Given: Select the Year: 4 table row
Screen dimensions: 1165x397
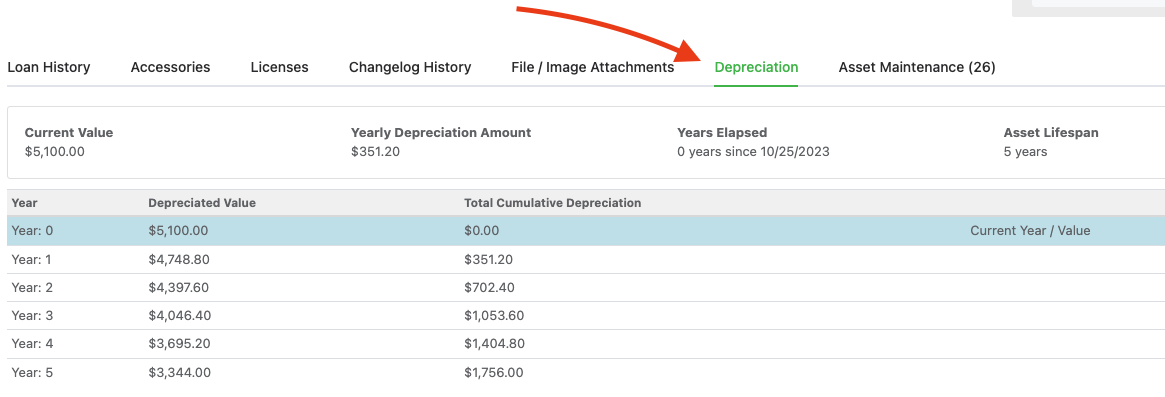Looking at the screenshot, I should (586, 344).
